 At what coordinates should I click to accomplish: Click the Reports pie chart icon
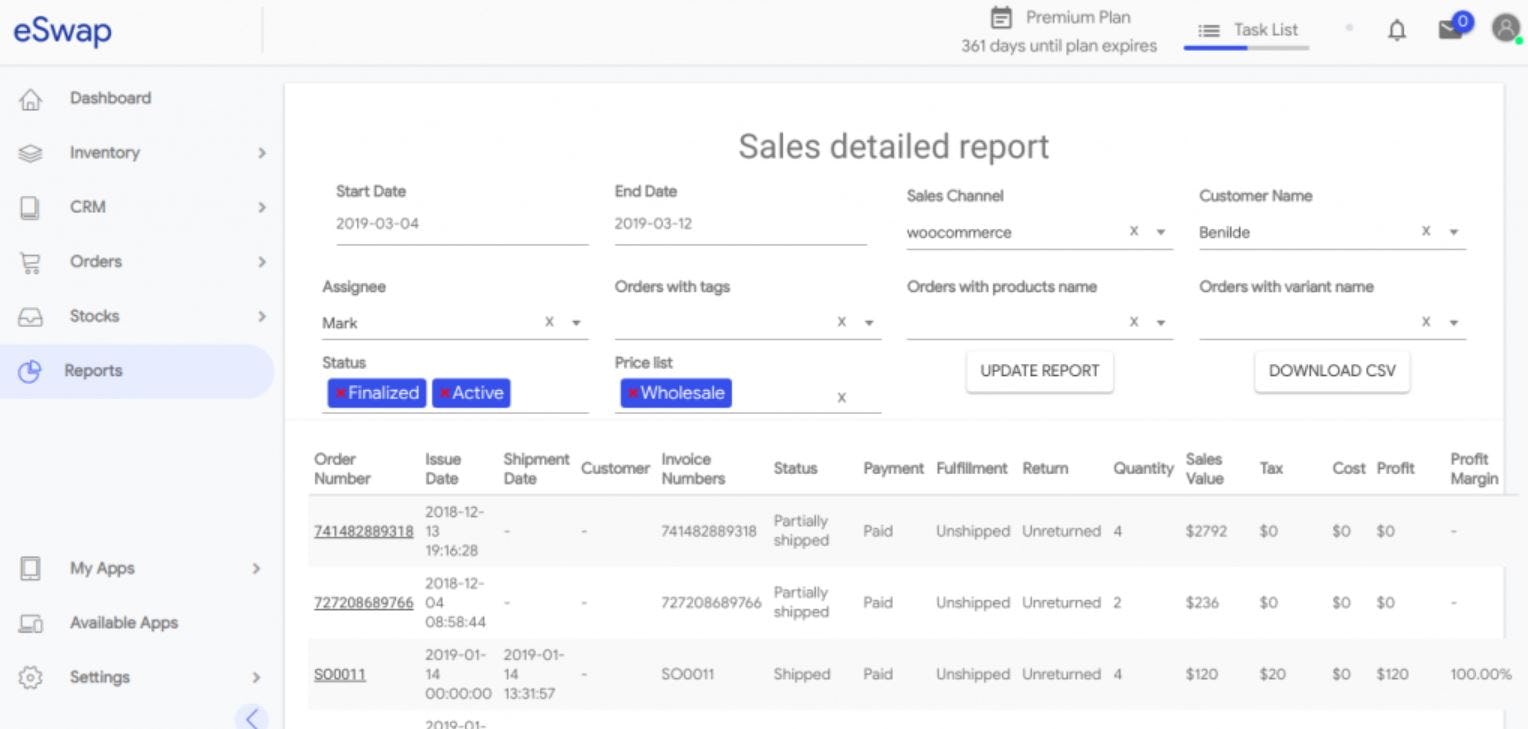(x=30, y=371)
